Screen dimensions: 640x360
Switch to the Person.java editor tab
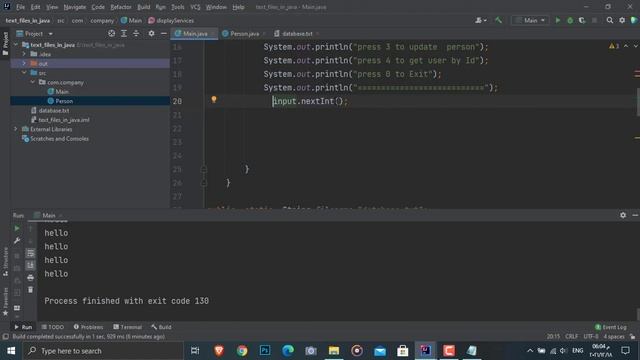(x=243, y=33)
